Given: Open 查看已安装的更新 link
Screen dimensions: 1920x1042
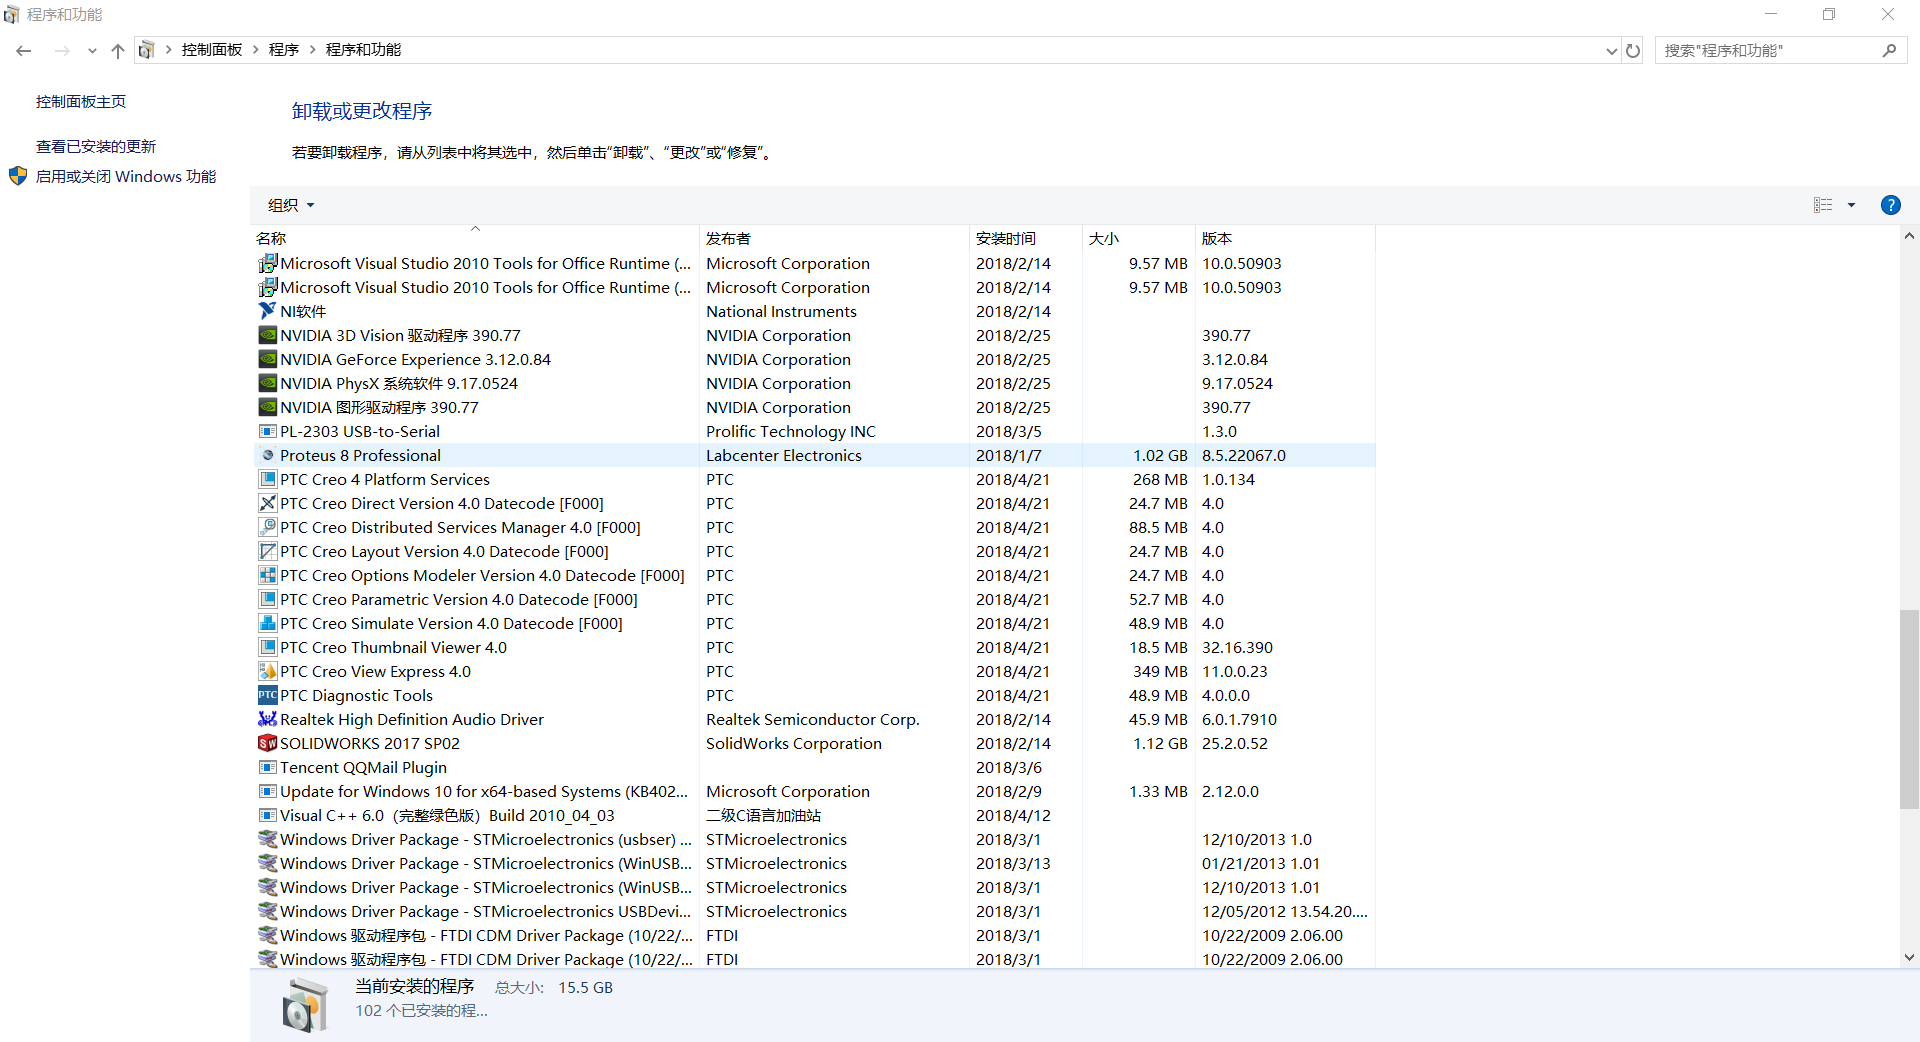Looking at the screenshot, I should click(96, 147).
